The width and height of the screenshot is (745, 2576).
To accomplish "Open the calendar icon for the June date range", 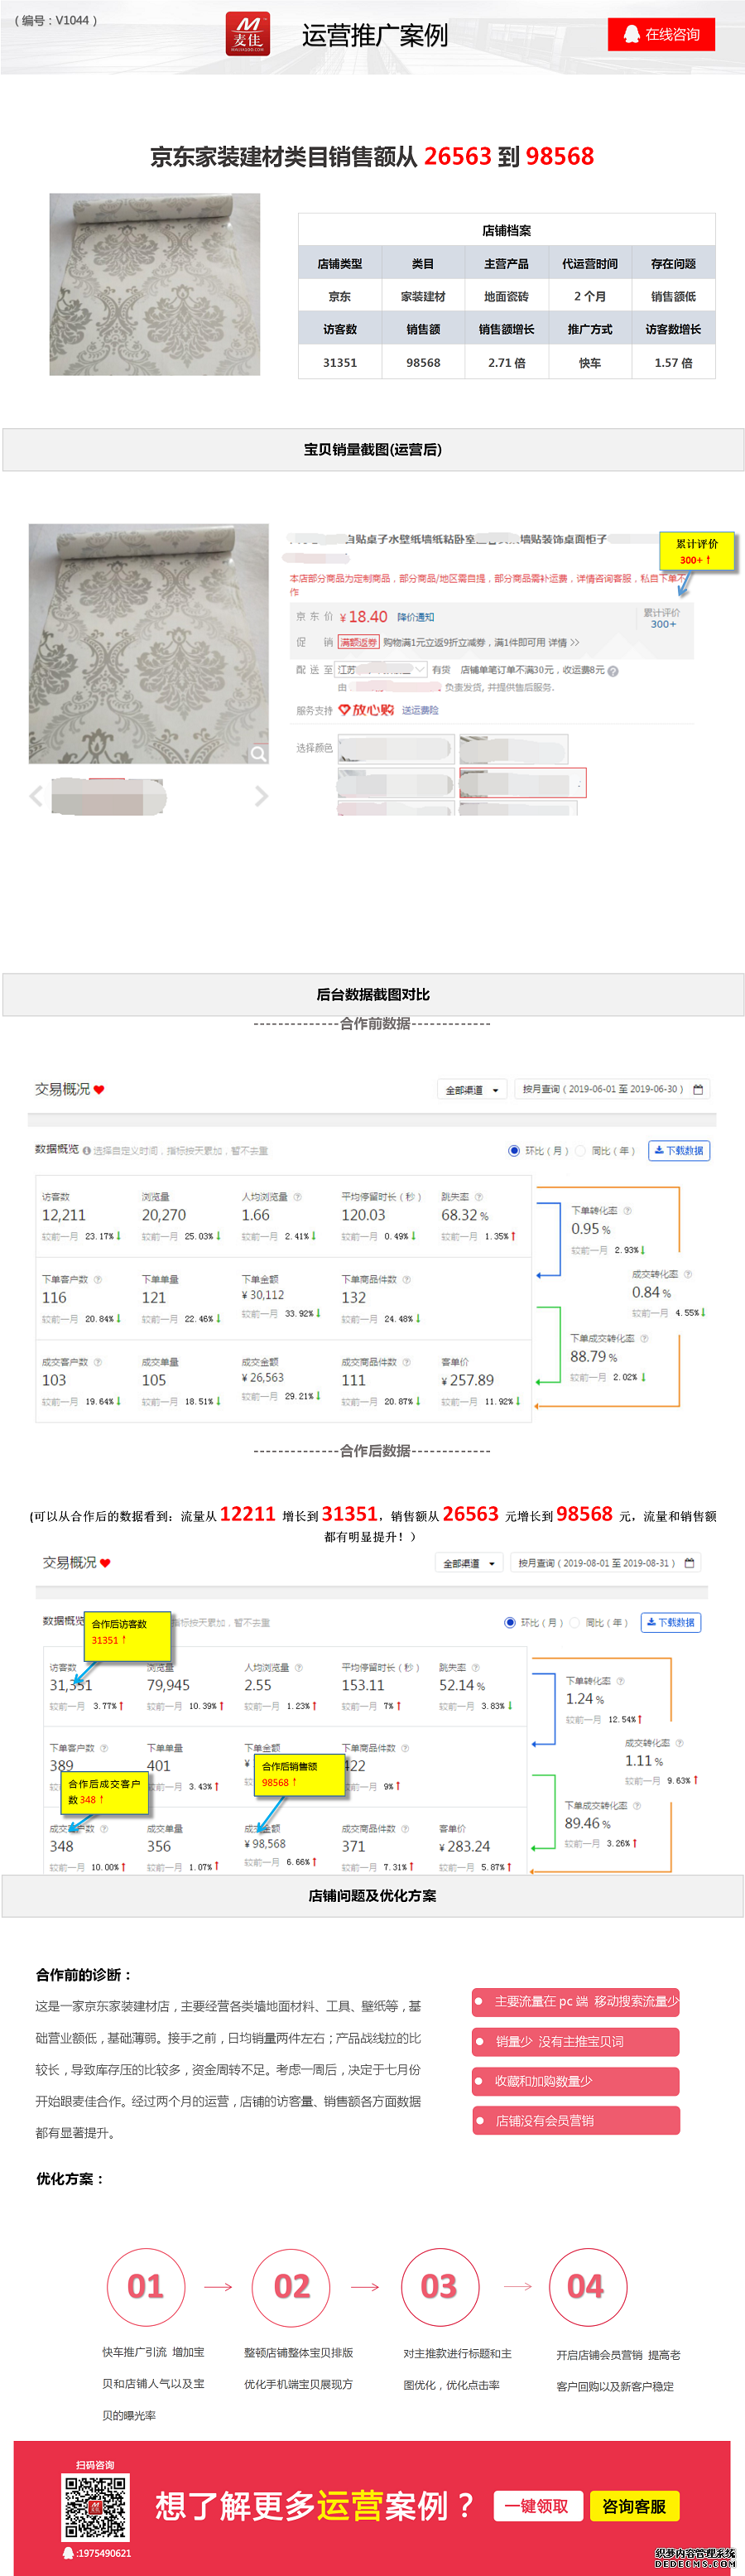I will (698, 1089).
